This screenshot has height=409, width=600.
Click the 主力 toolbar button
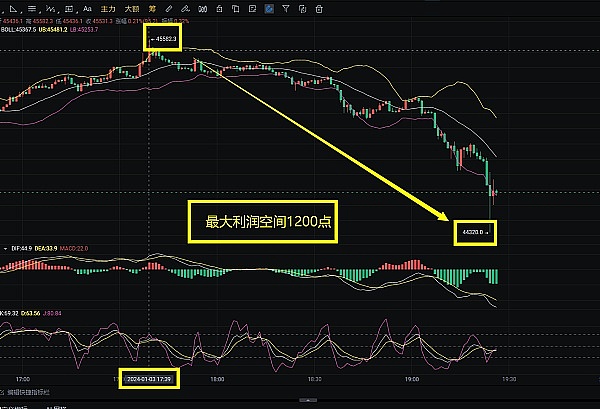(x=108, y=6)
